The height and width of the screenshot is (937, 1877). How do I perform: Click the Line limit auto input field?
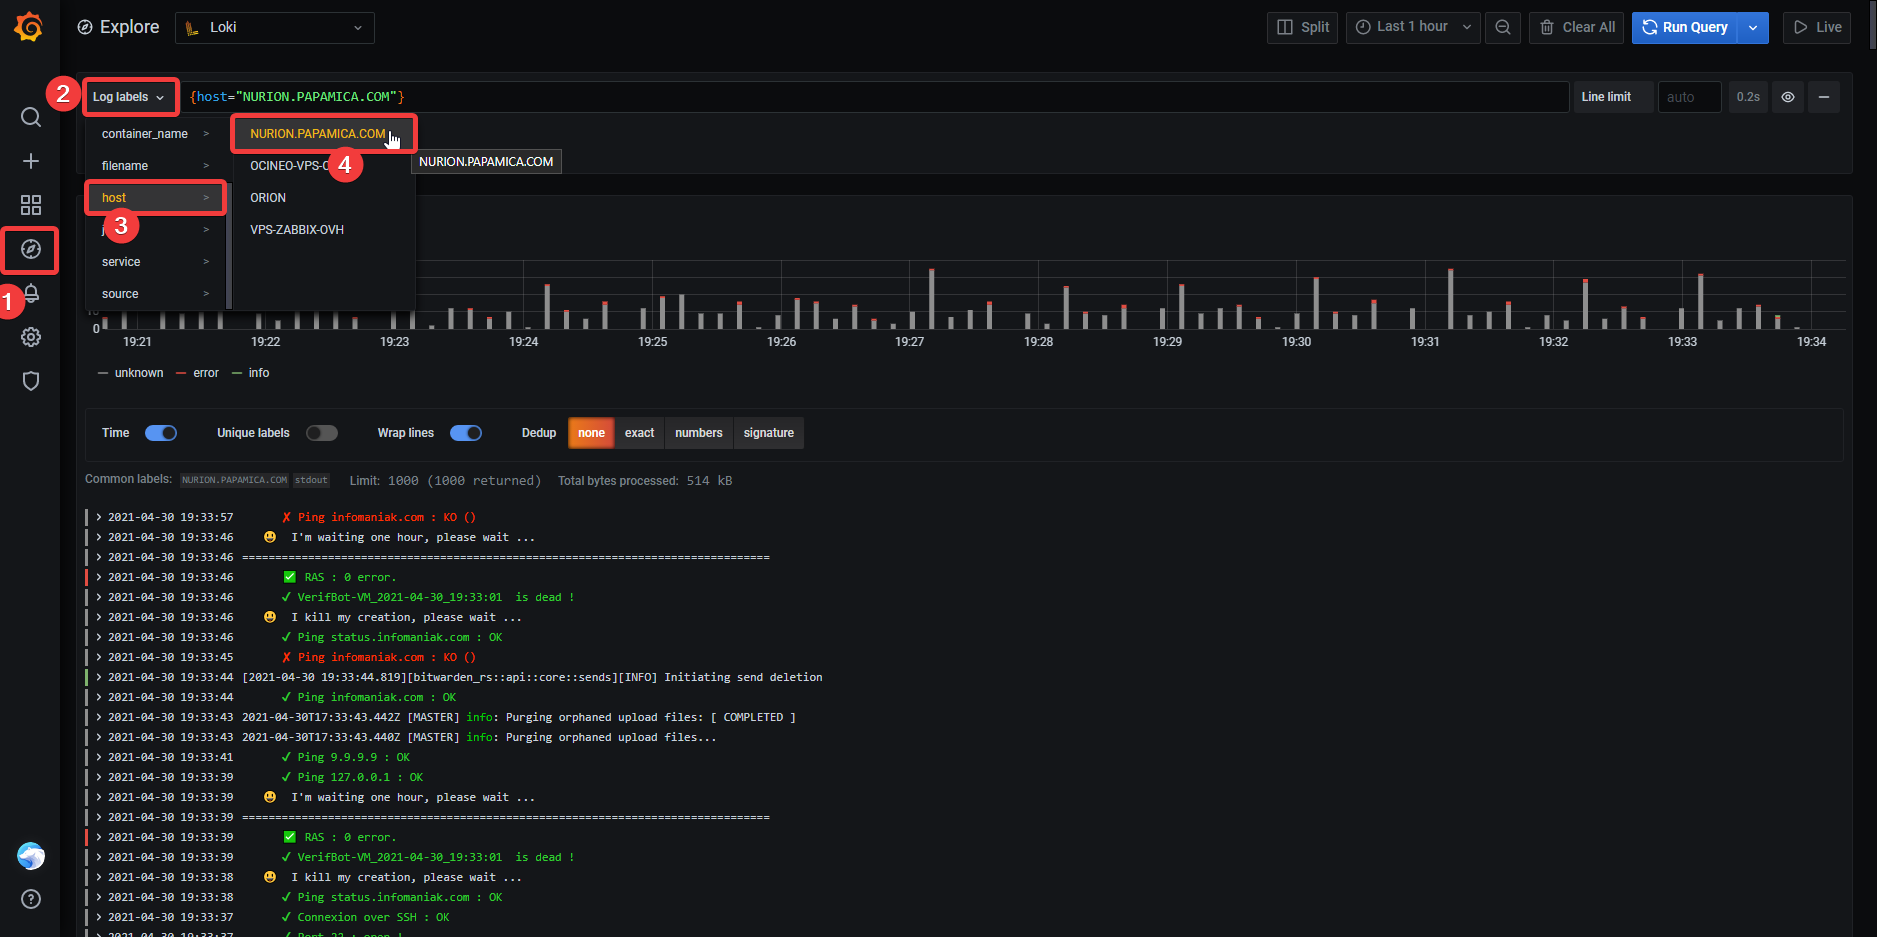(x=1689, y=97)
